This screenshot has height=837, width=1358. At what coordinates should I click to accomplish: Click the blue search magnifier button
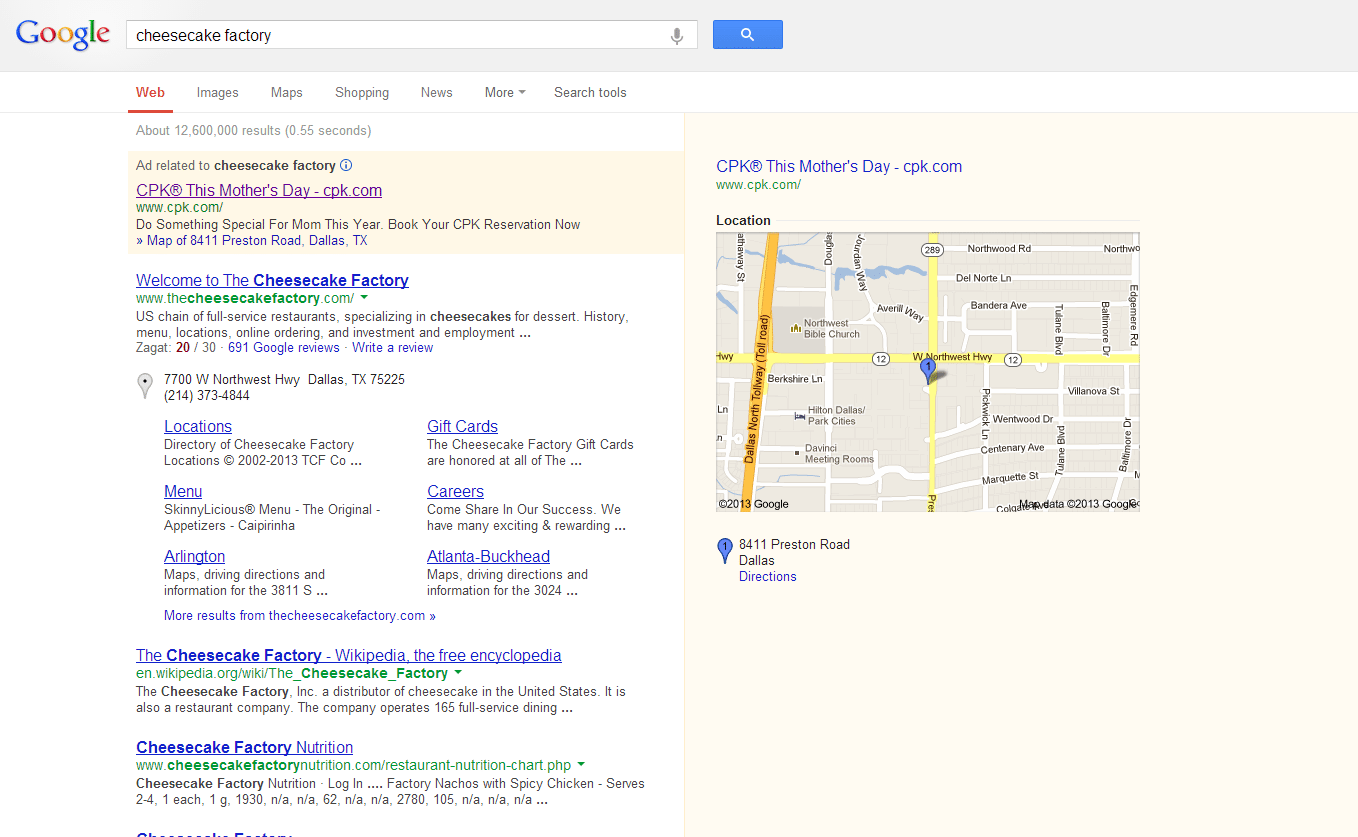coord(747,34)
